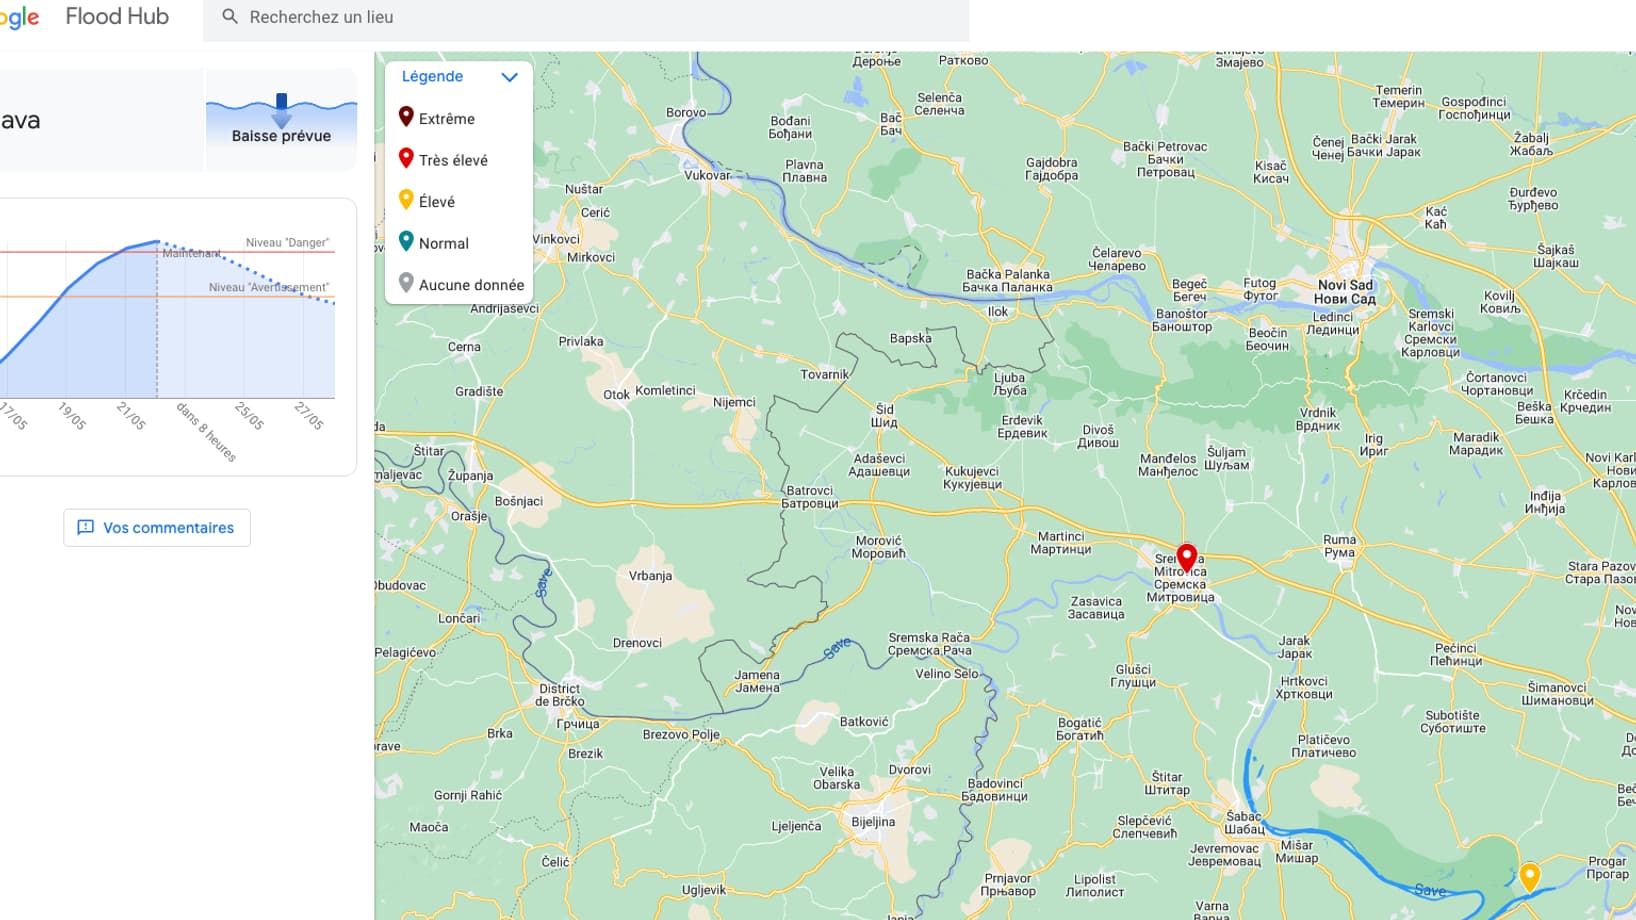The width and height of the screenshot is (1636, 920).
Task: Click the yellow flood marker on the Save
Action: 1528,876
